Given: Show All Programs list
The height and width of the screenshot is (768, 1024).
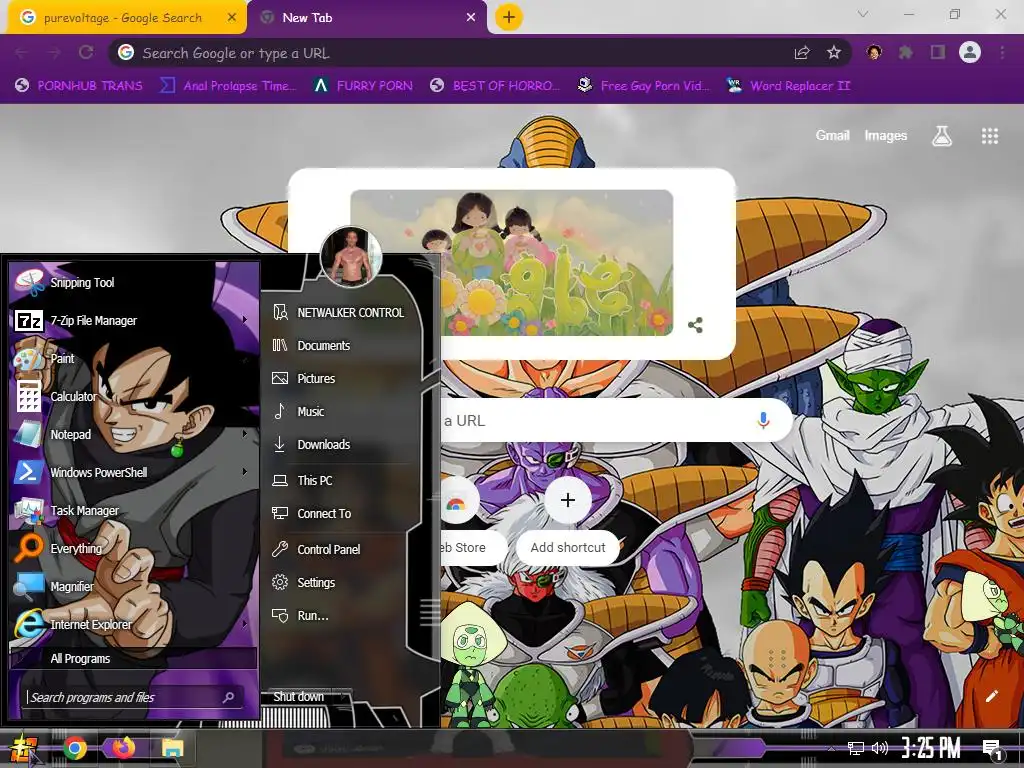Looking at the screenshot, I should 134,658.
